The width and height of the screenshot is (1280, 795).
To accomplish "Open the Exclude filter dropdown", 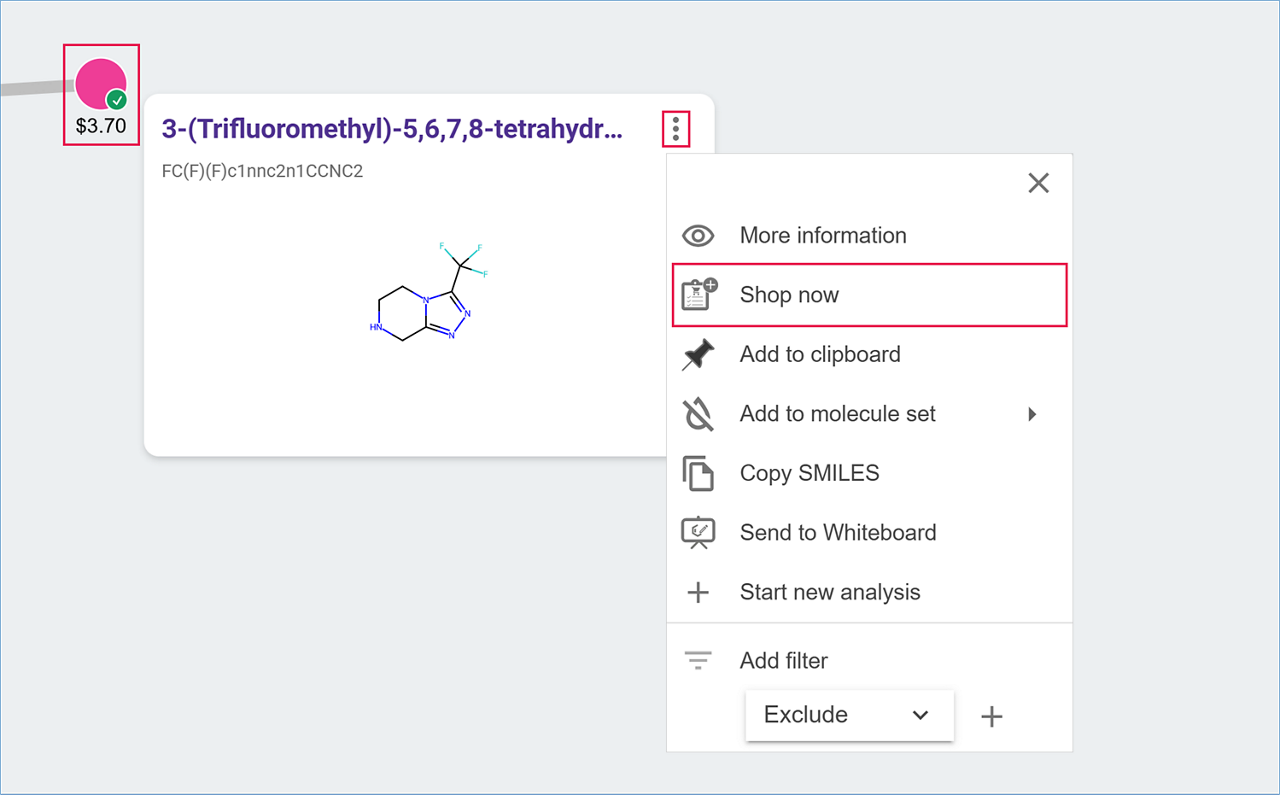I will click(849, 715).
